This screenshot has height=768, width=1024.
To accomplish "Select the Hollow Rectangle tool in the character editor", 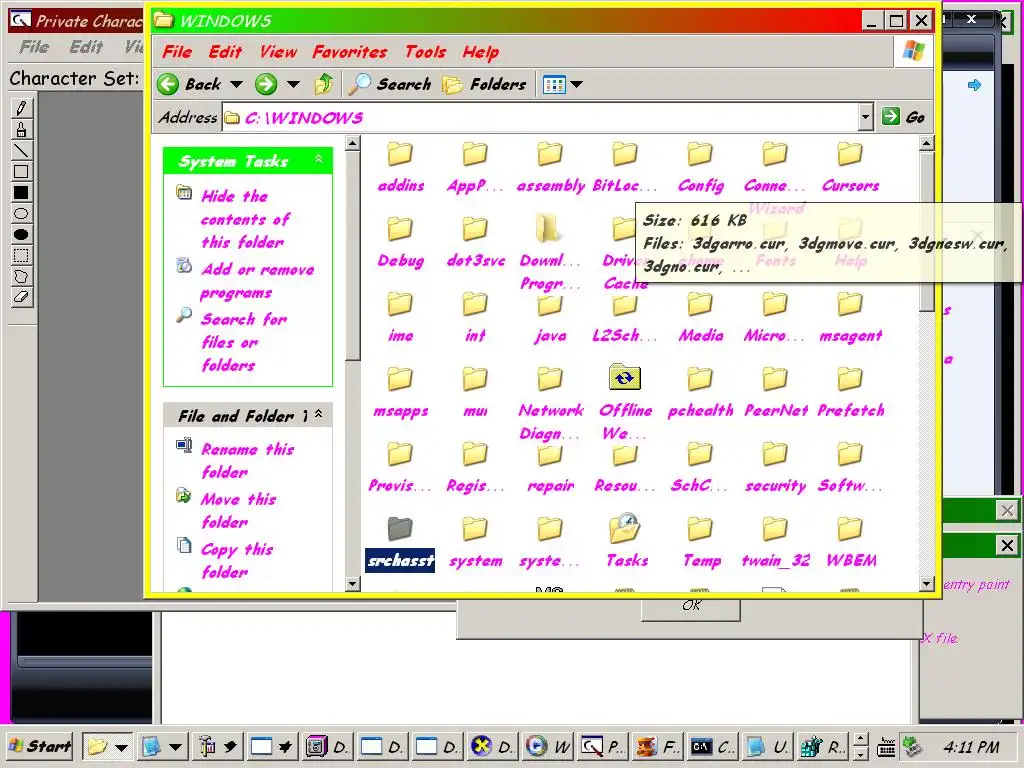I will [21, 171].
